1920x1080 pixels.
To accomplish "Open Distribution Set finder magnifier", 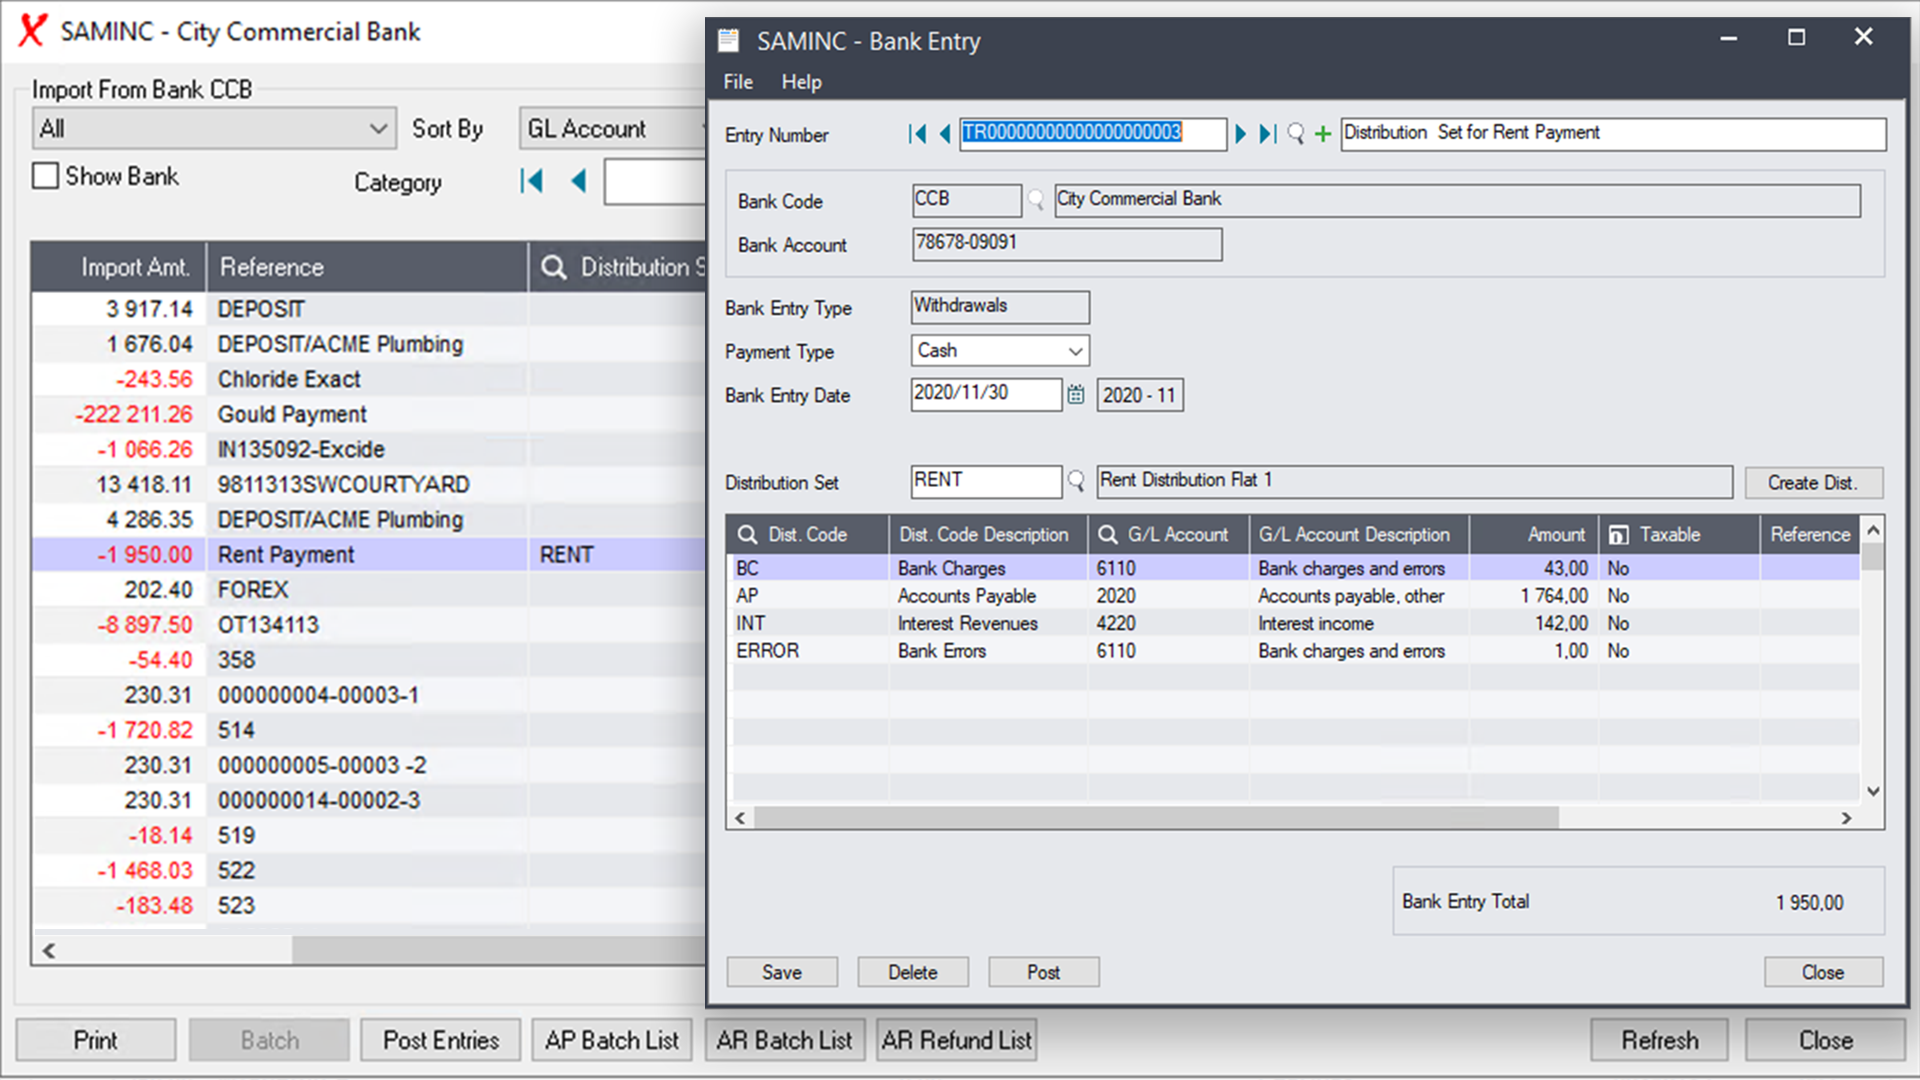I will click(1077, 481).
